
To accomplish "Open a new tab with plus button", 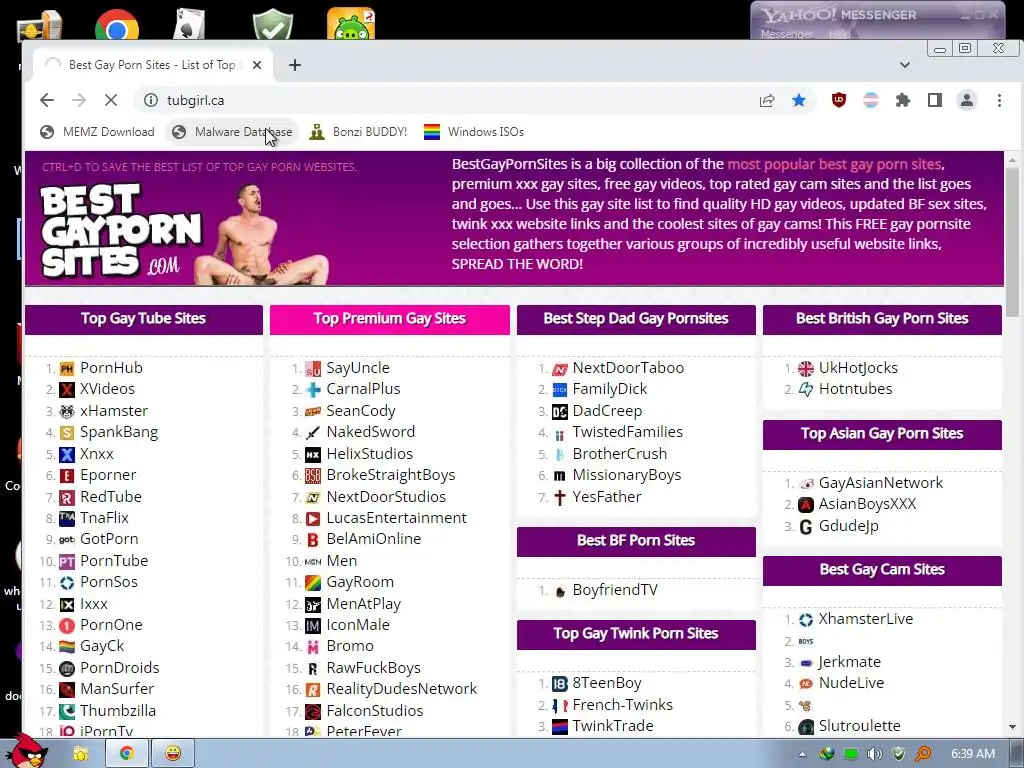I will (295, 65).
